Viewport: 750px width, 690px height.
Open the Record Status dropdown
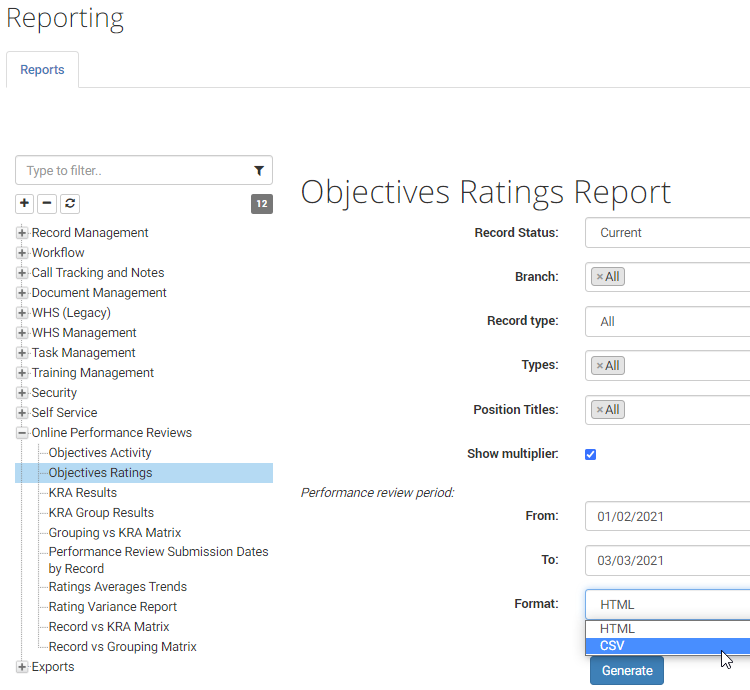[667, 233]
